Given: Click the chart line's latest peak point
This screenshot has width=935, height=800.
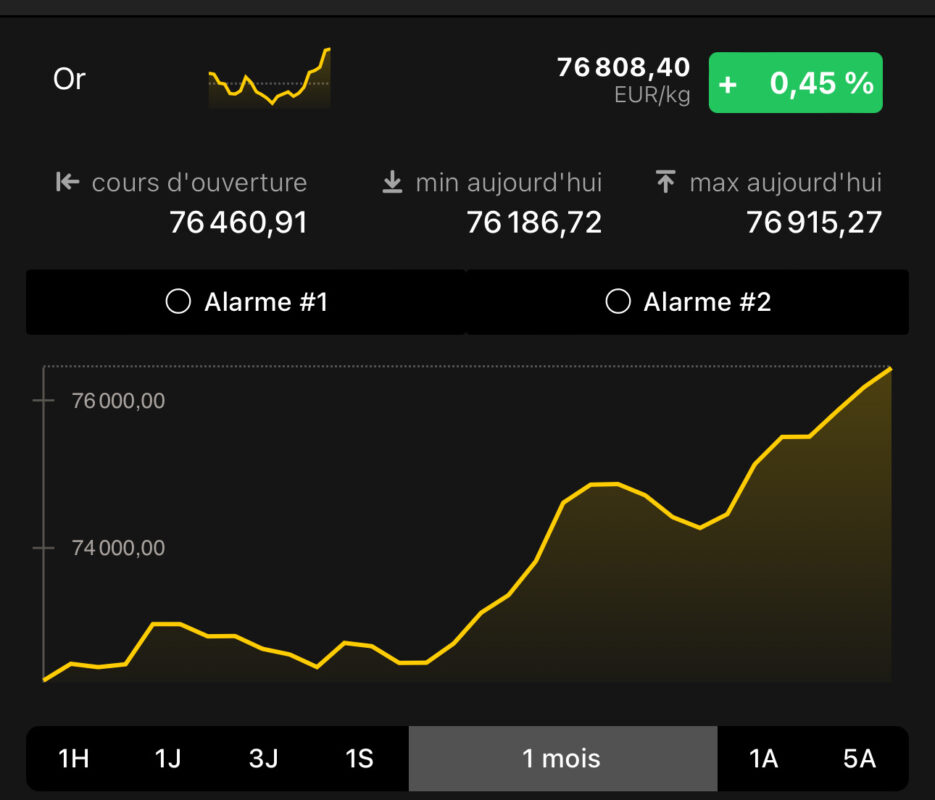Looking at the screenshot, I should pyautogui.click(x=890, y=369).
